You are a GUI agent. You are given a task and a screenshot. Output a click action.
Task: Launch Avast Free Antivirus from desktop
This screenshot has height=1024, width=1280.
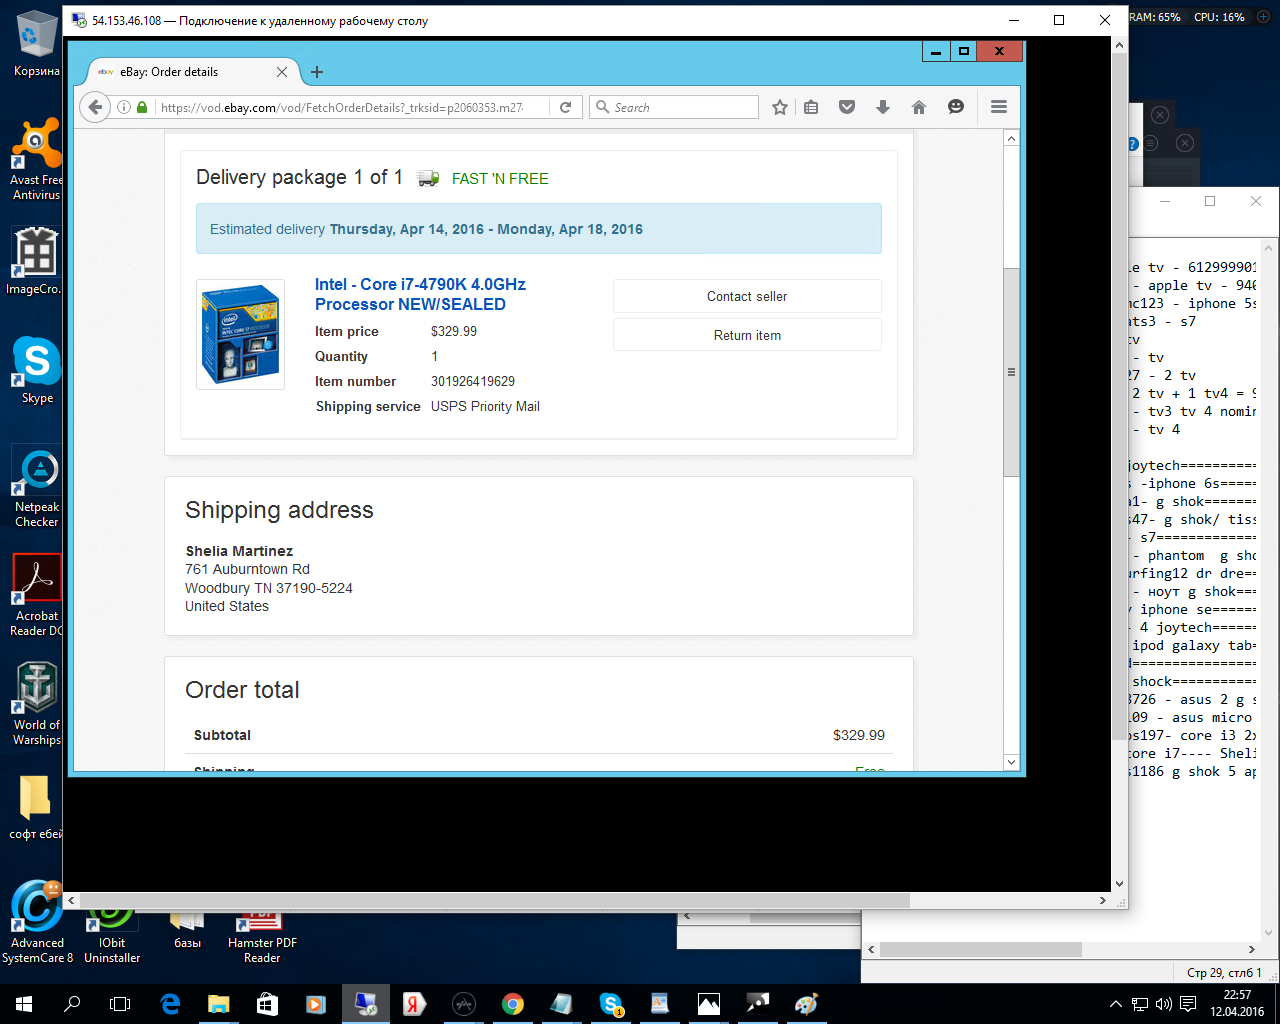[x=37, y=160]
